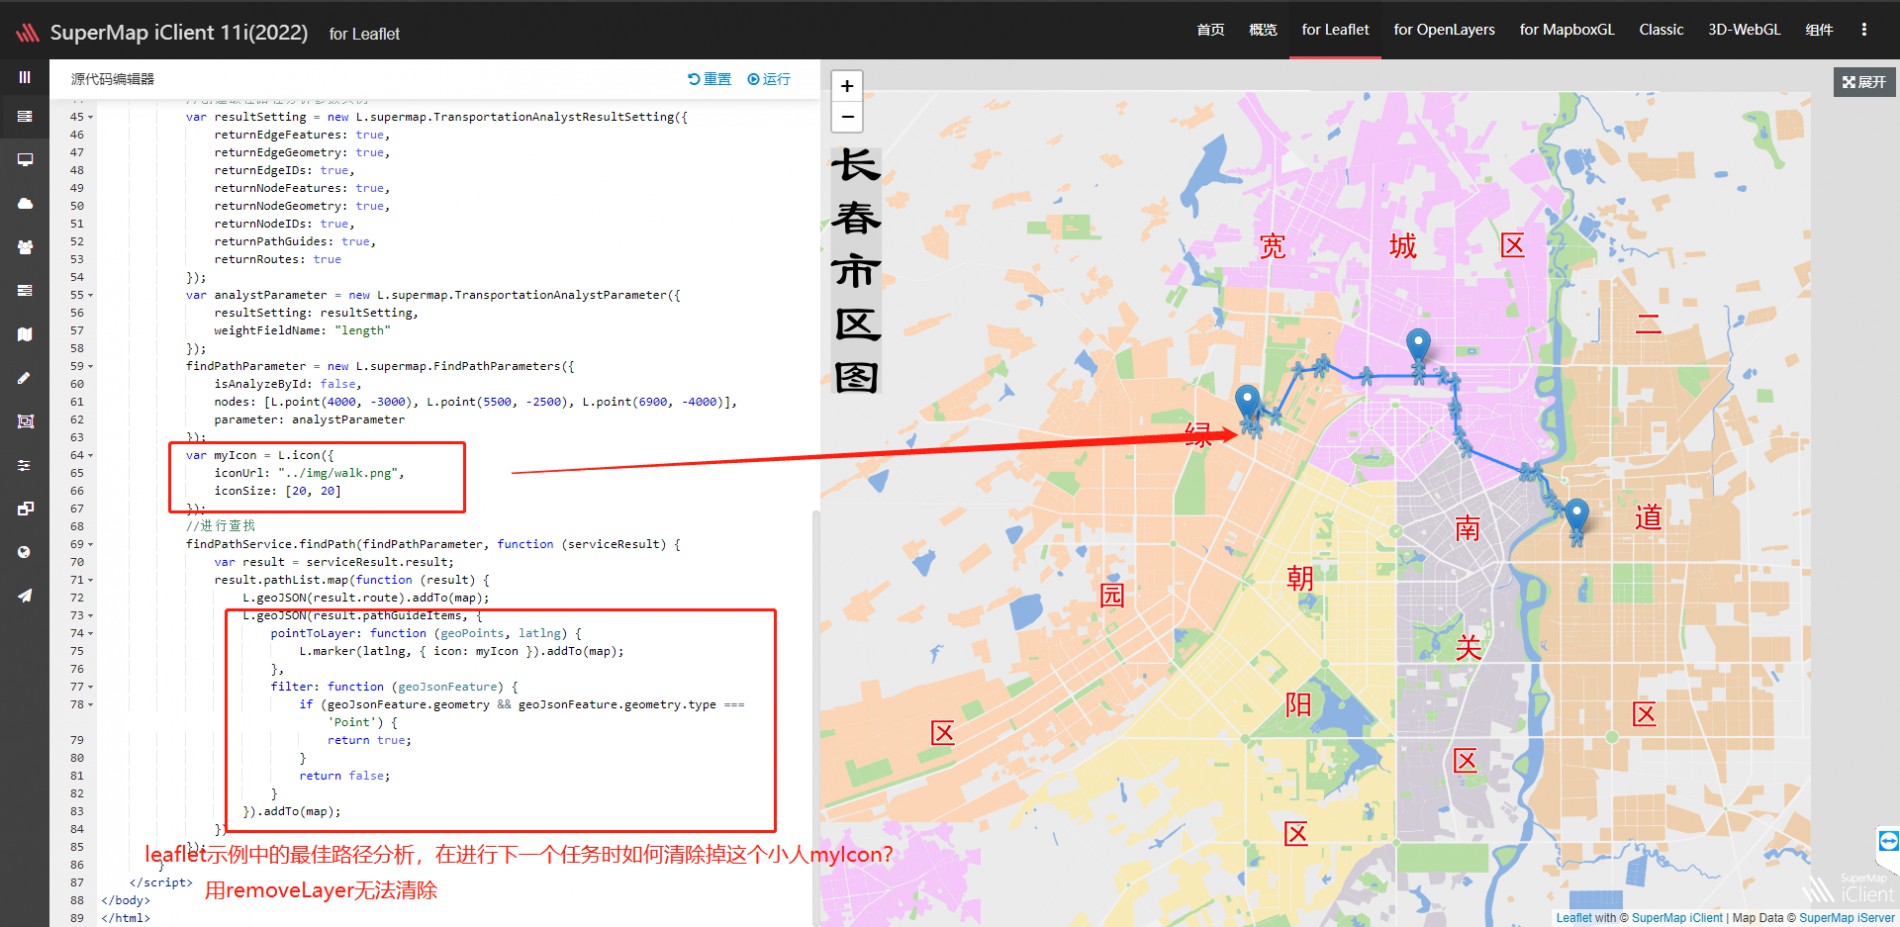Click line 88 closing body tag

coord(125,900)
